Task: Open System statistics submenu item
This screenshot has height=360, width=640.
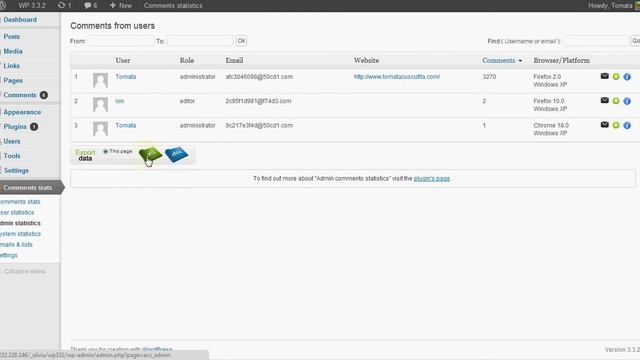Action: [20, 234]
